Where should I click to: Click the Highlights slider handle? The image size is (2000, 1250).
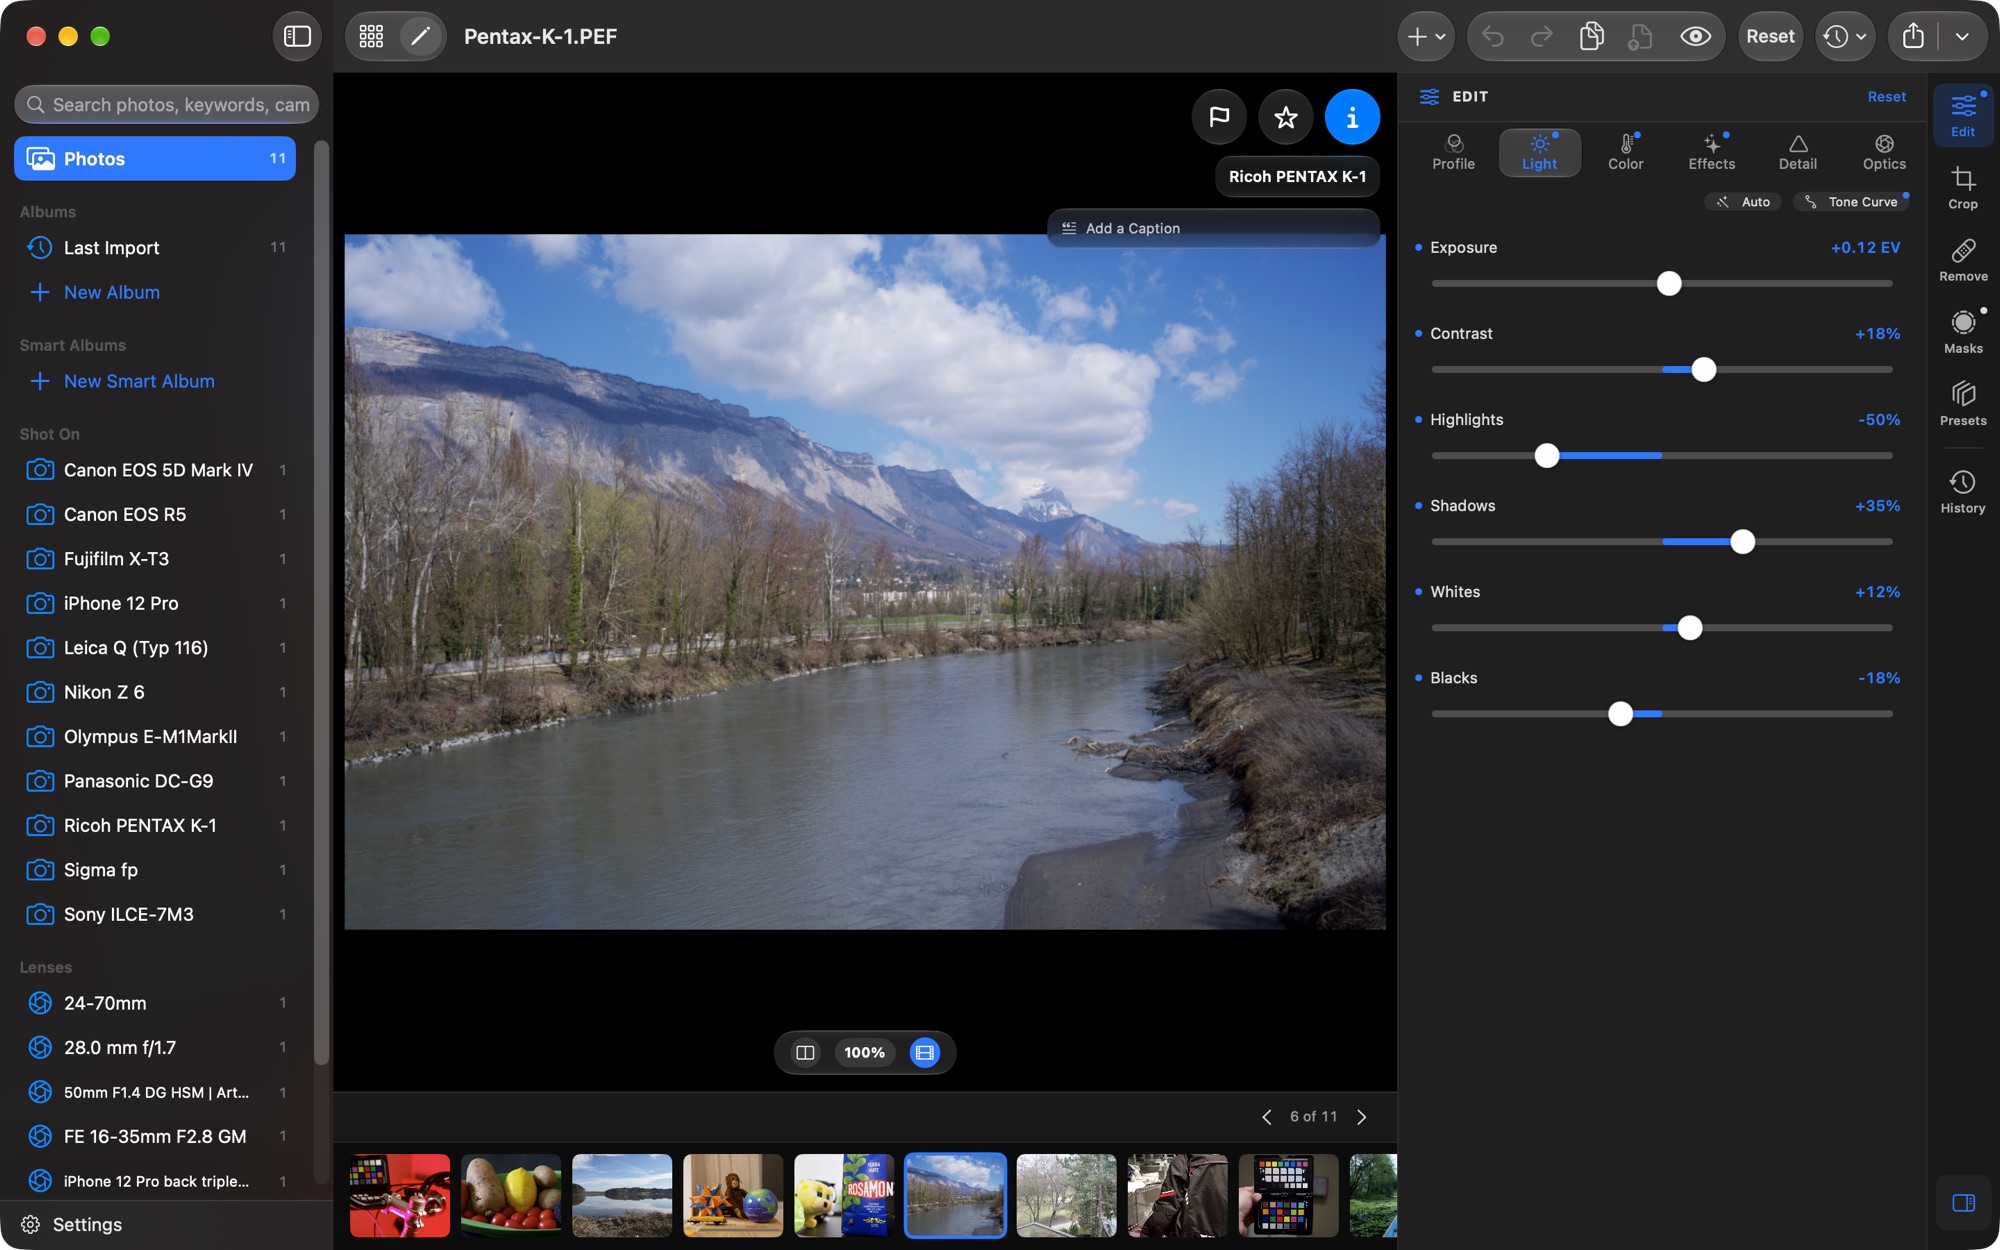[x=1547, y=456]
